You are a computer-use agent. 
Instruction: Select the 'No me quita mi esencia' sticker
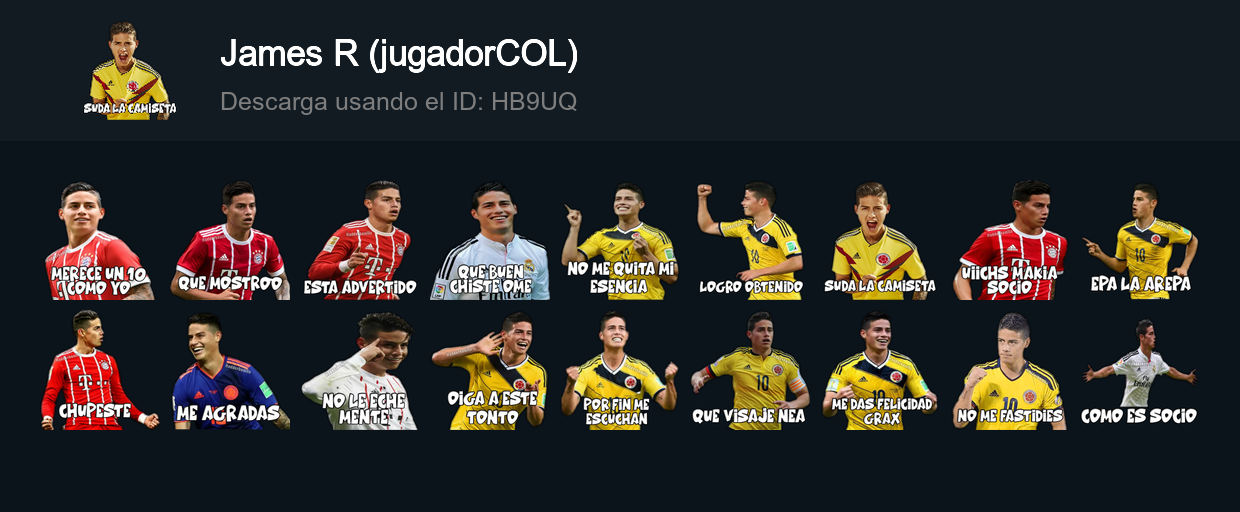pos(620,241)
